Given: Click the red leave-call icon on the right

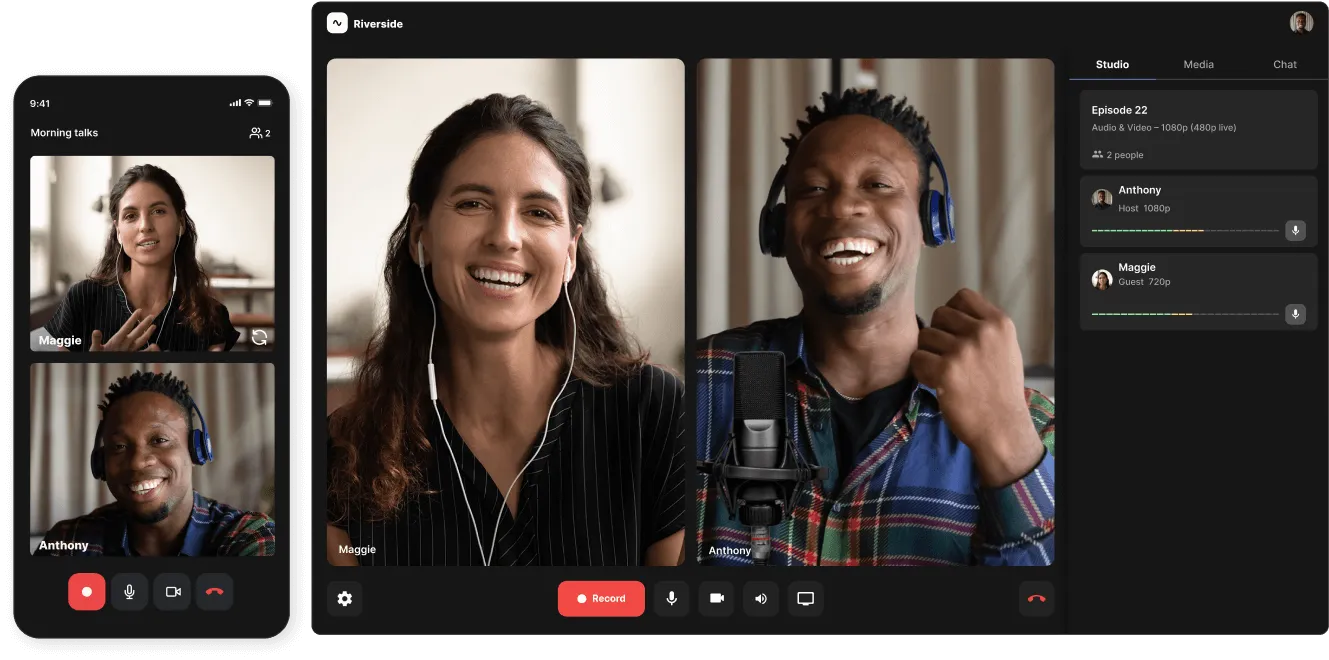Looking at the screenshot, I should 1037,598.
